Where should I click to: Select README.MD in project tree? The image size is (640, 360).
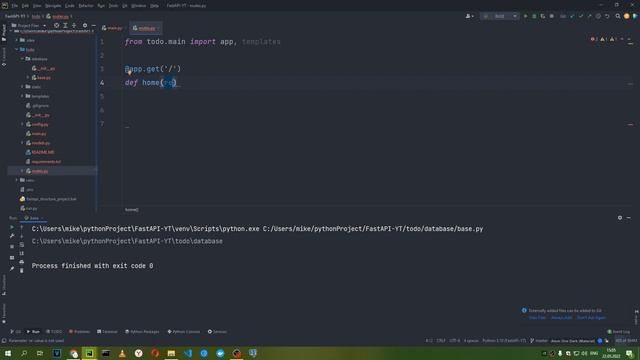tap(40, 152)
